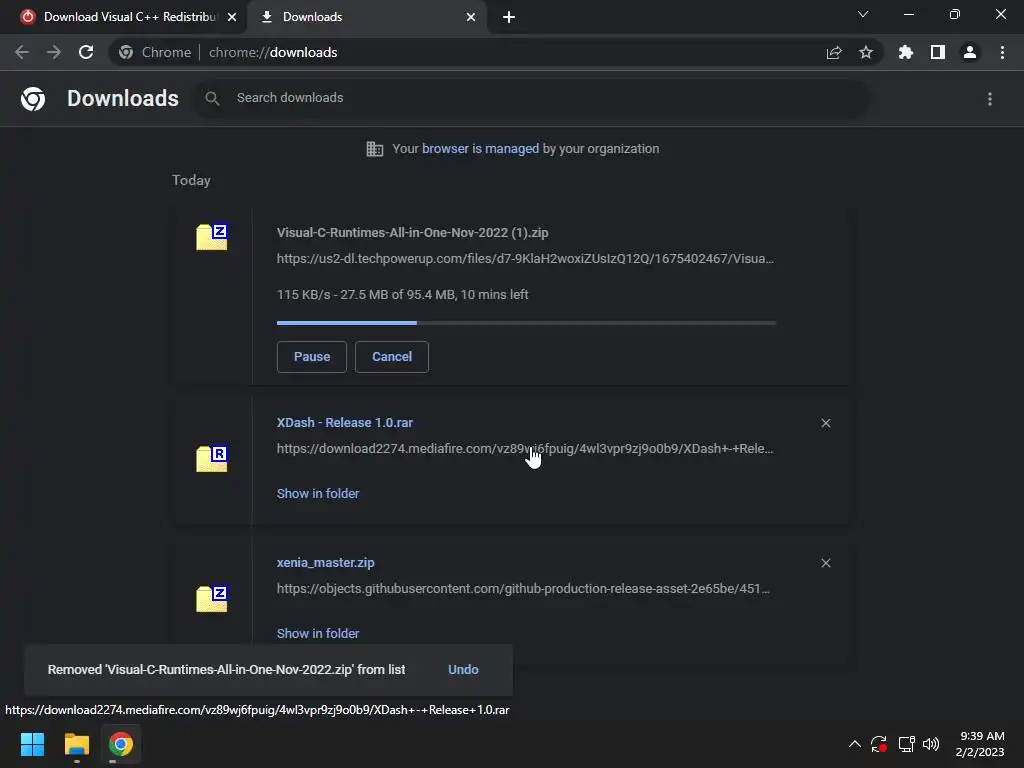
Task: Open the profile avatar icon
Action: pyautogui.click(x=970, y=52)
